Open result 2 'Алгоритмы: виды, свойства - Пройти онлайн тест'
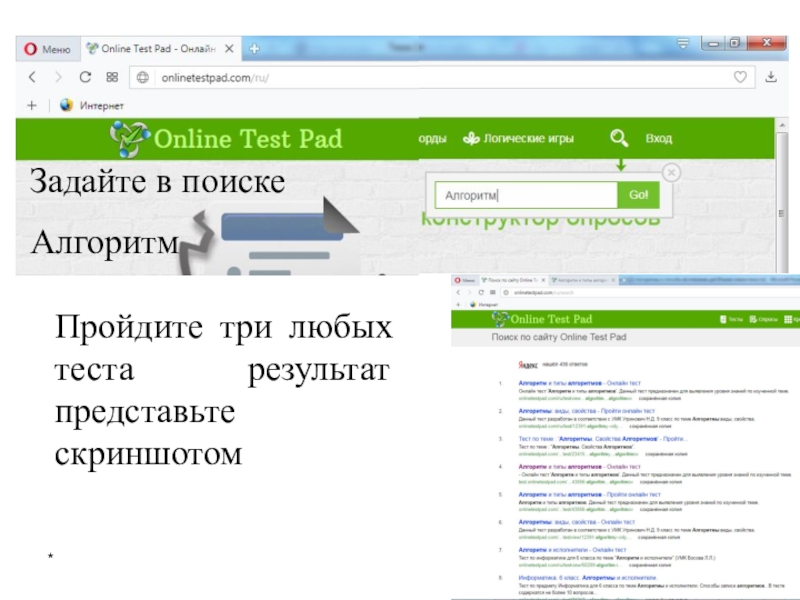 586,411
